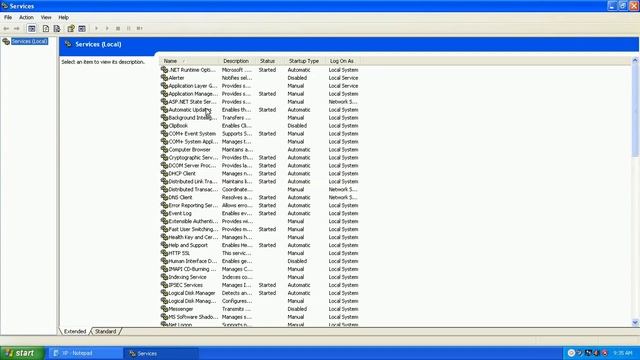Sort by the Description column header
The height and width of the screenshot is (360, 640).
[x=236, y=61]
